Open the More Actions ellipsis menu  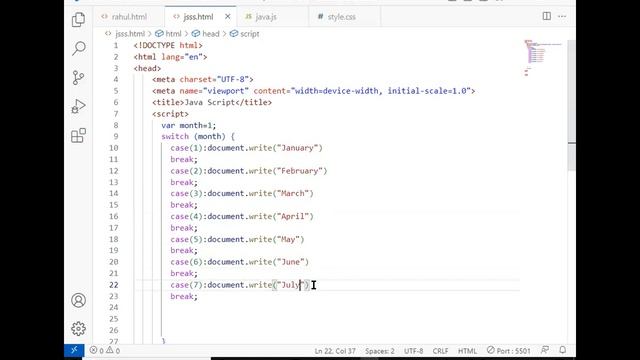[562, 16]
